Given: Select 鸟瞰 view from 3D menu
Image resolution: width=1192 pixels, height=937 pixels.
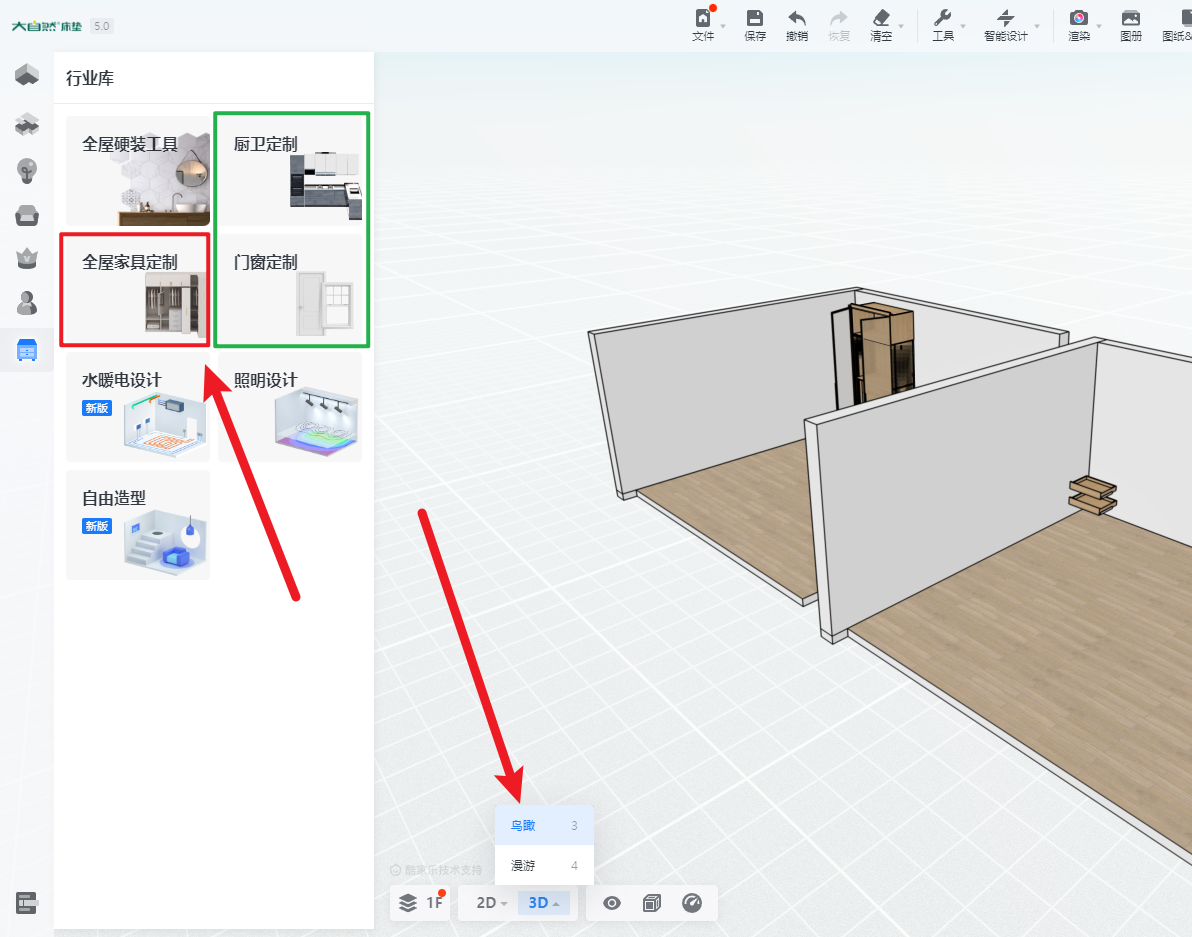Looking at the screenshot, I should pos(544,825).
